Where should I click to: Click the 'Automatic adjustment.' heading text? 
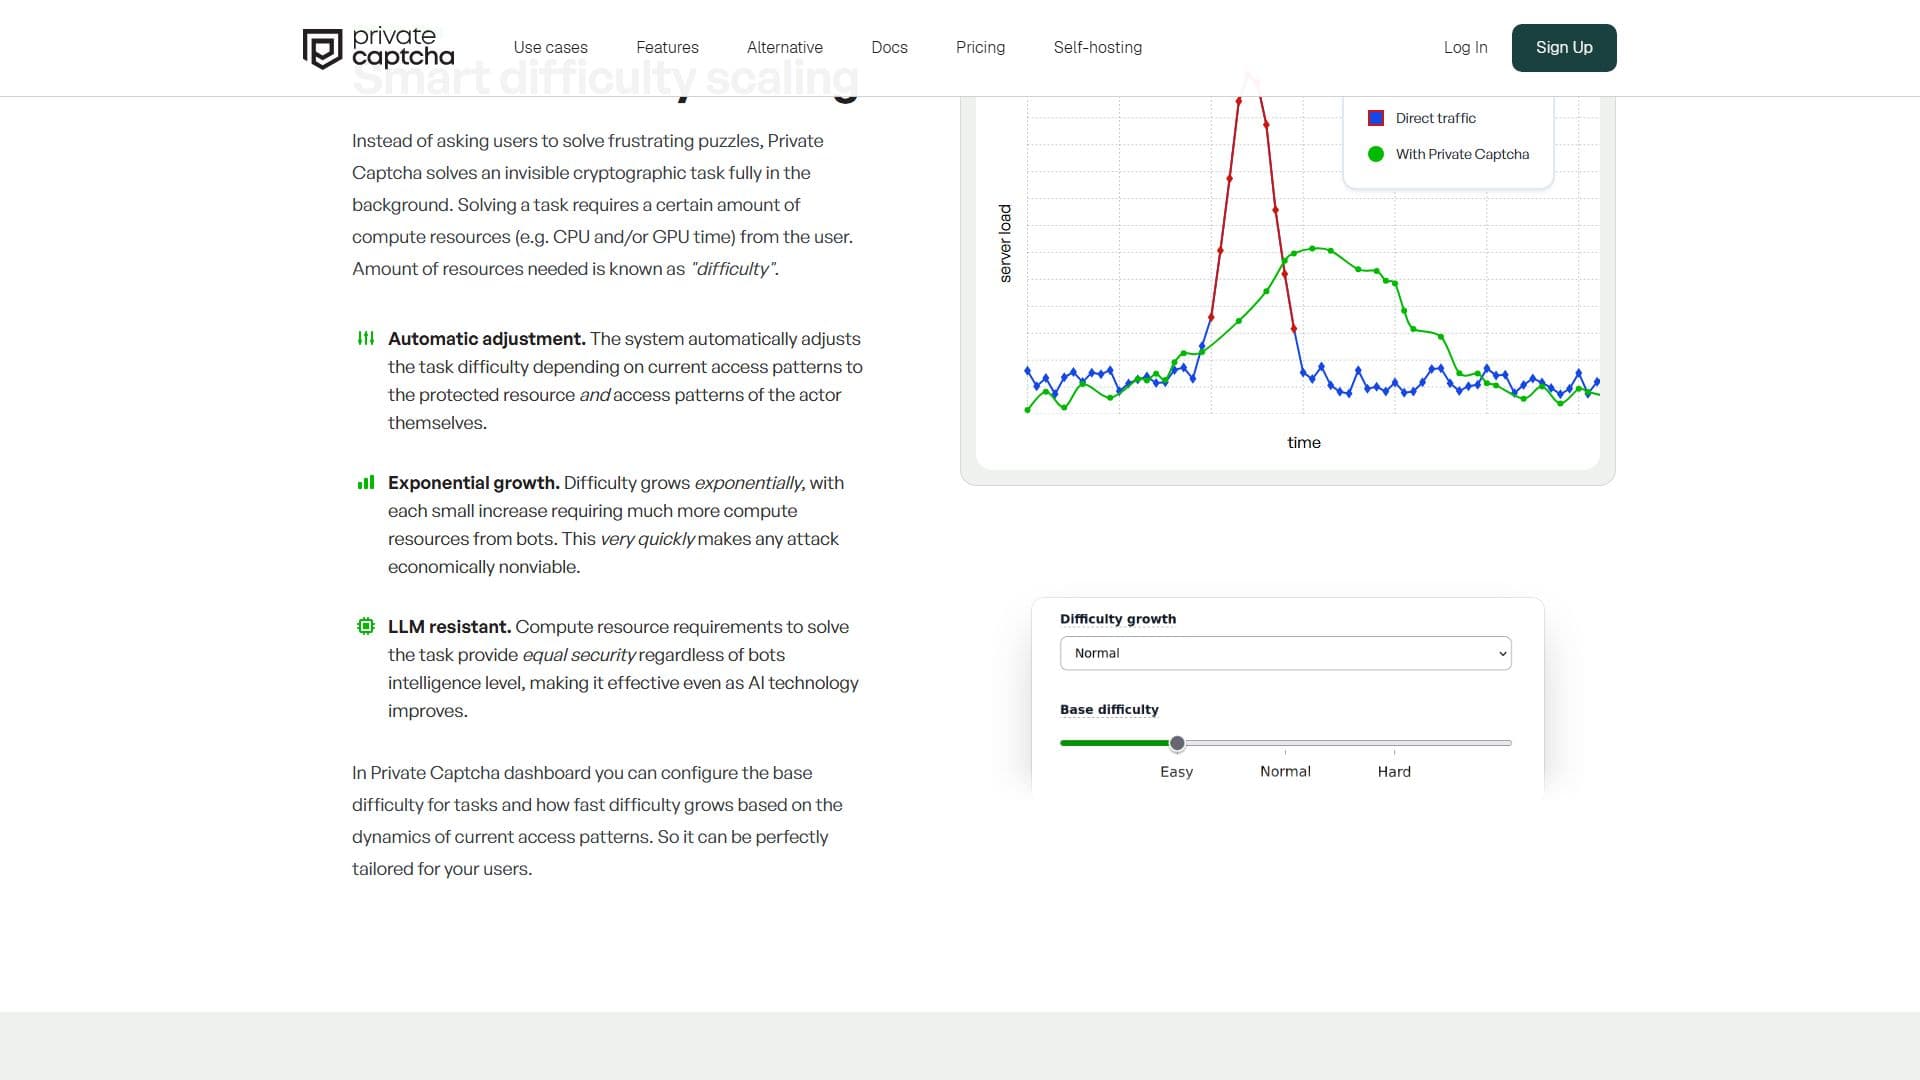point(487,339)
